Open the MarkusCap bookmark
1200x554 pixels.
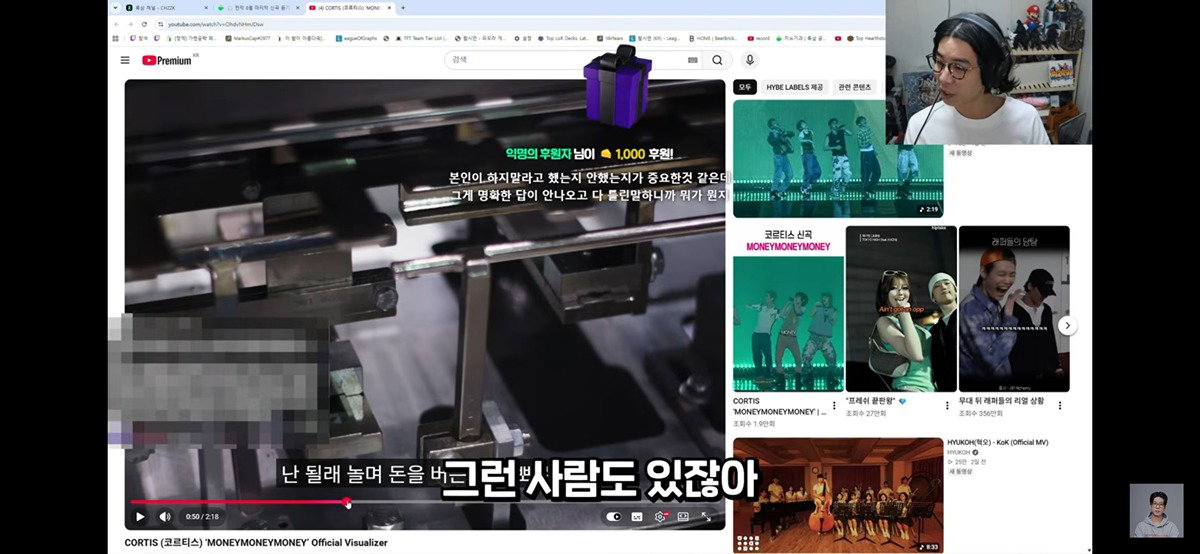(x=247, y=38)
